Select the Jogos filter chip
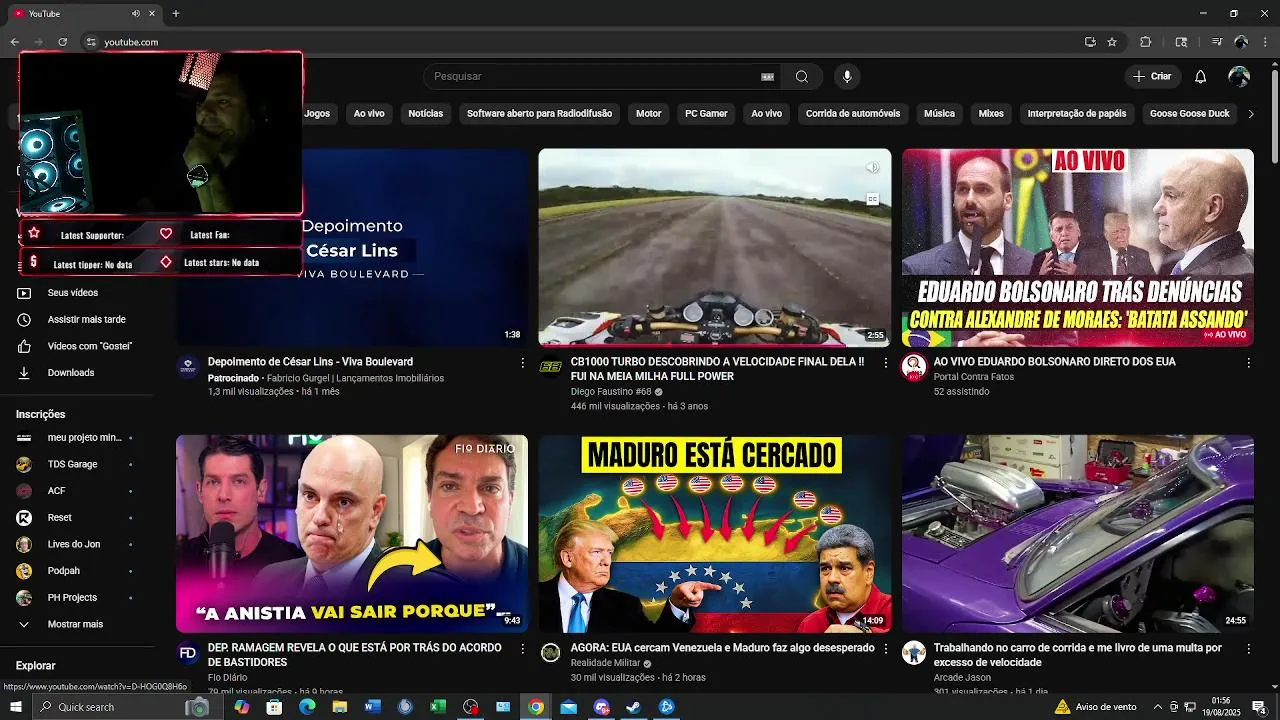The width and height of the screenshot is (1280, 720). (x=317, y=114)
